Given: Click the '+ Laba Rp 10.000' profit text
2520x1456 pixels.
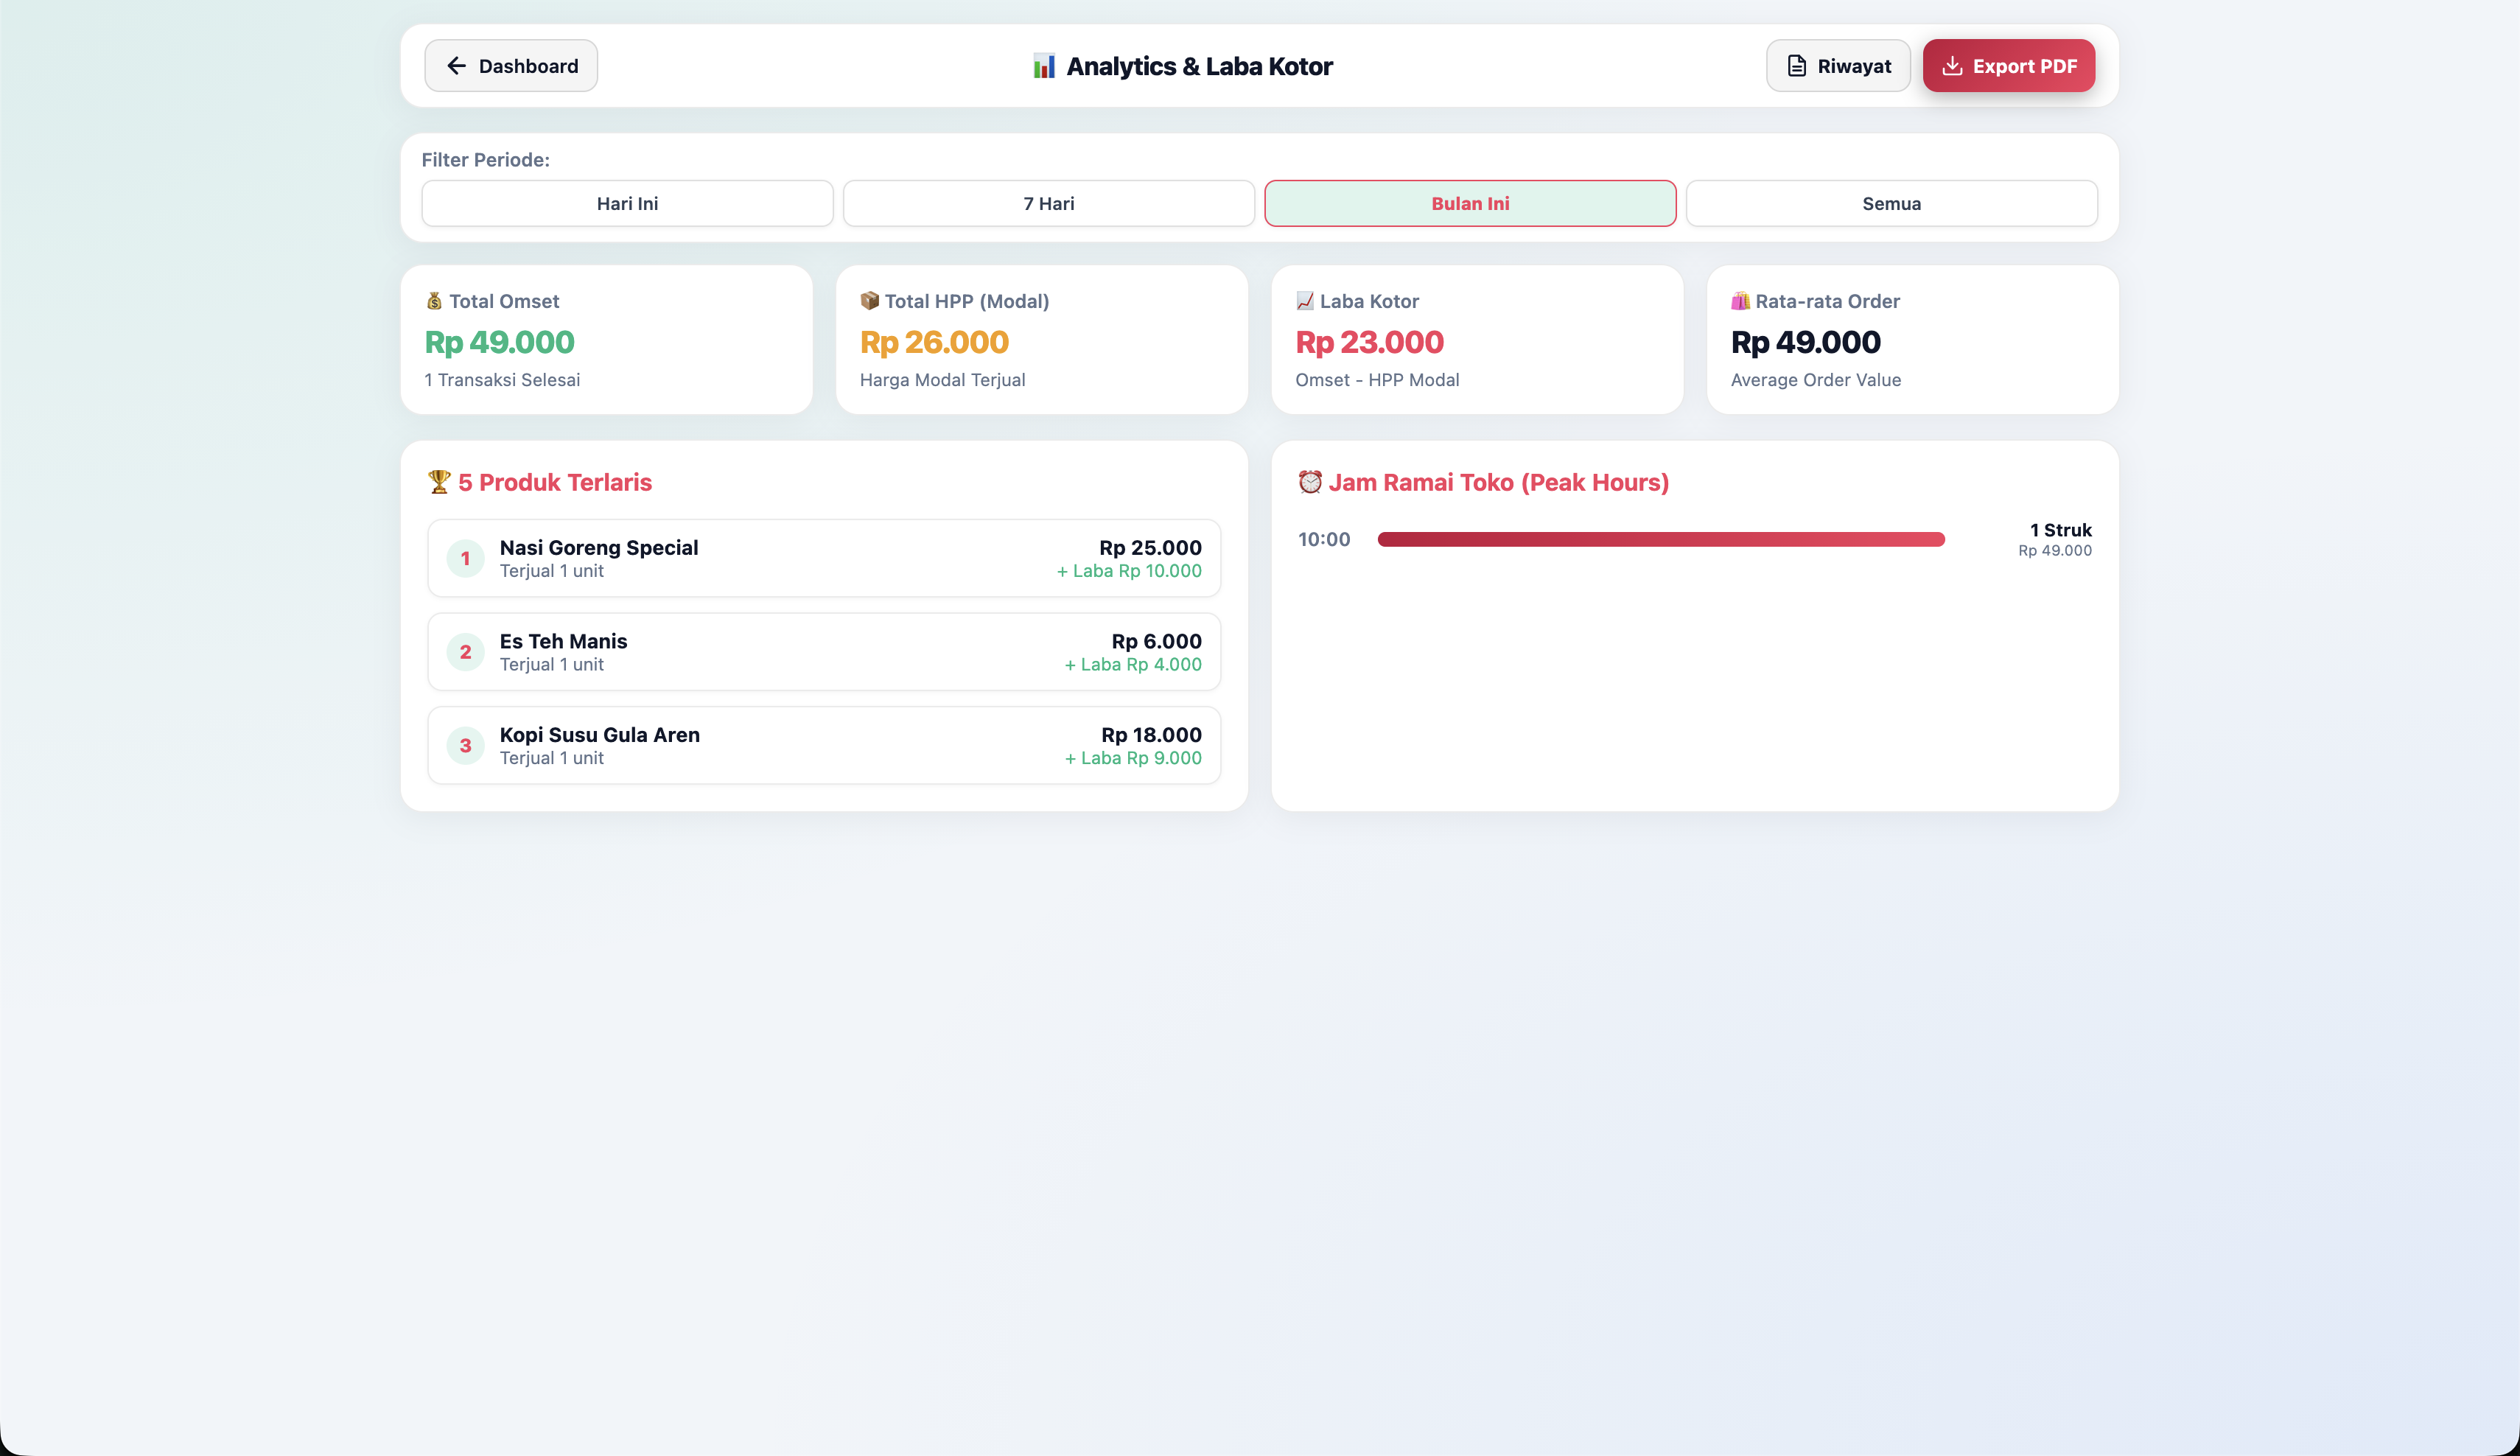Looking at the screenshot, I should (x=1129, y=571).
